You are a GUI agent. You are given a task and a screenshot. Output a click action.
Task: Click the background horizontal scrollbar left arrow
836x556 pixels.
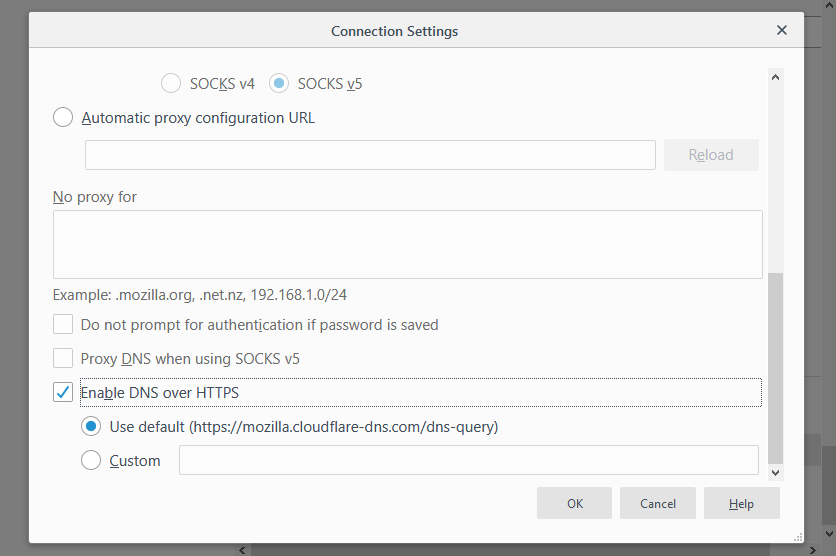coord(241,550)
